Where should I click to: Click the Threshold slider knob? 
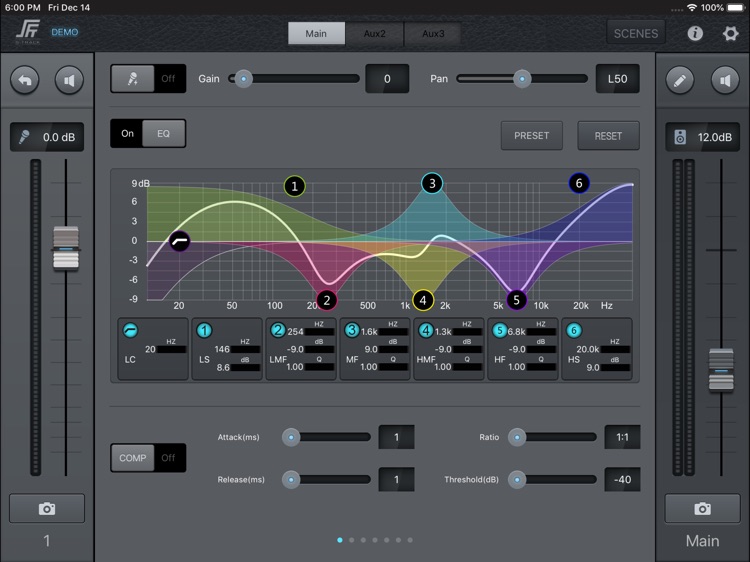517,479
